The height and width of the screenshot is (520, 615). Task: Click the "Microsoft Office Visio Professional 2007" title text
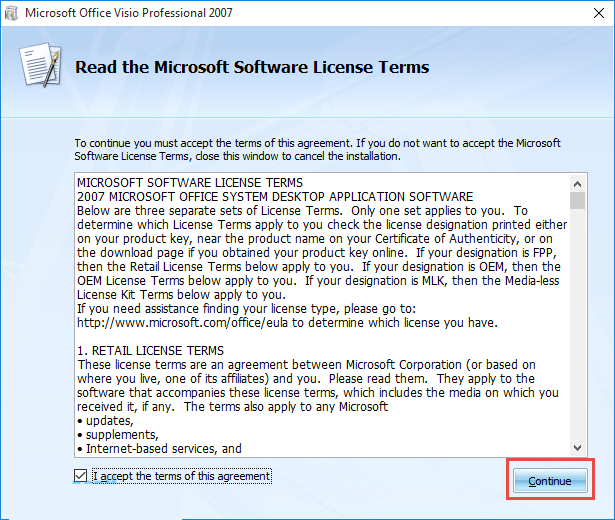tap(129, 13)
